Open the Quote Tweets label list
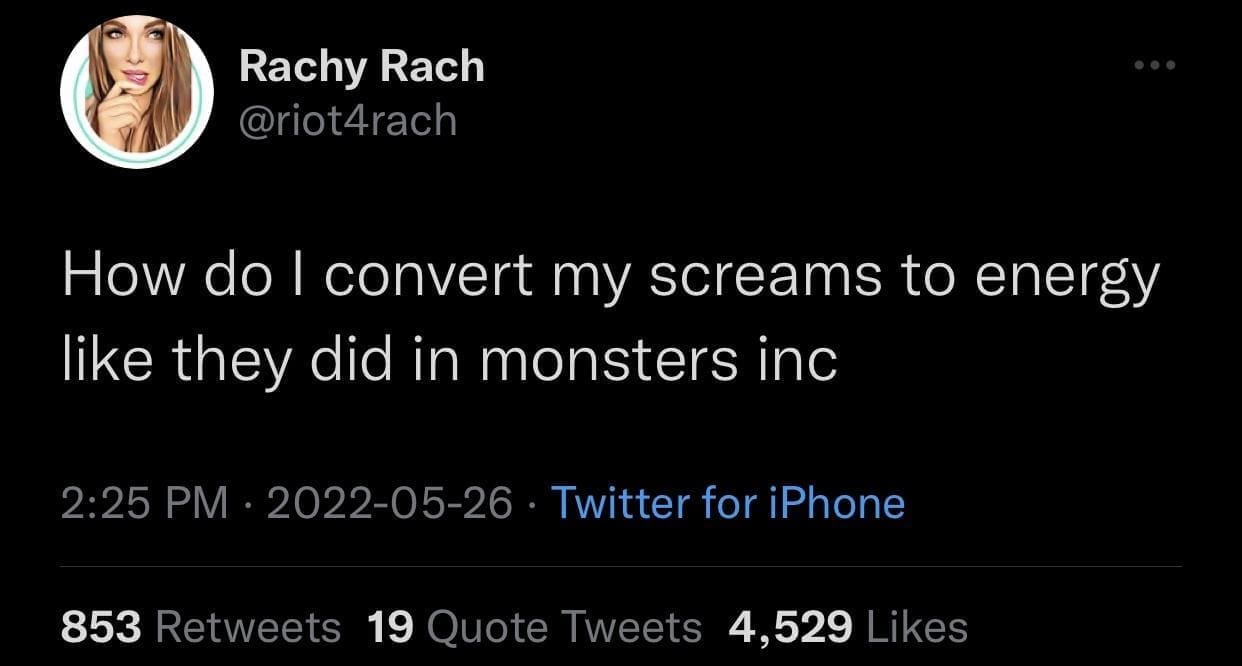This screenshot has height=666, width=1242. tap(564, 627)
